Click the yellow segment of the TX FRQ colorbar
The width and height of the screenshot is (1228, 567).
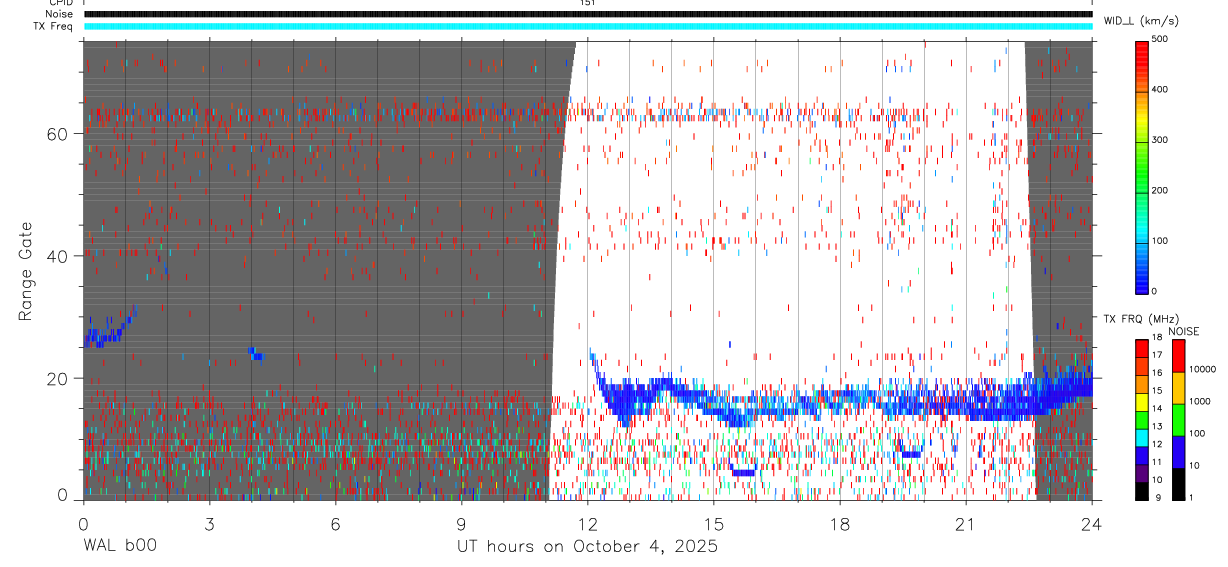(x=1142, y=401)
